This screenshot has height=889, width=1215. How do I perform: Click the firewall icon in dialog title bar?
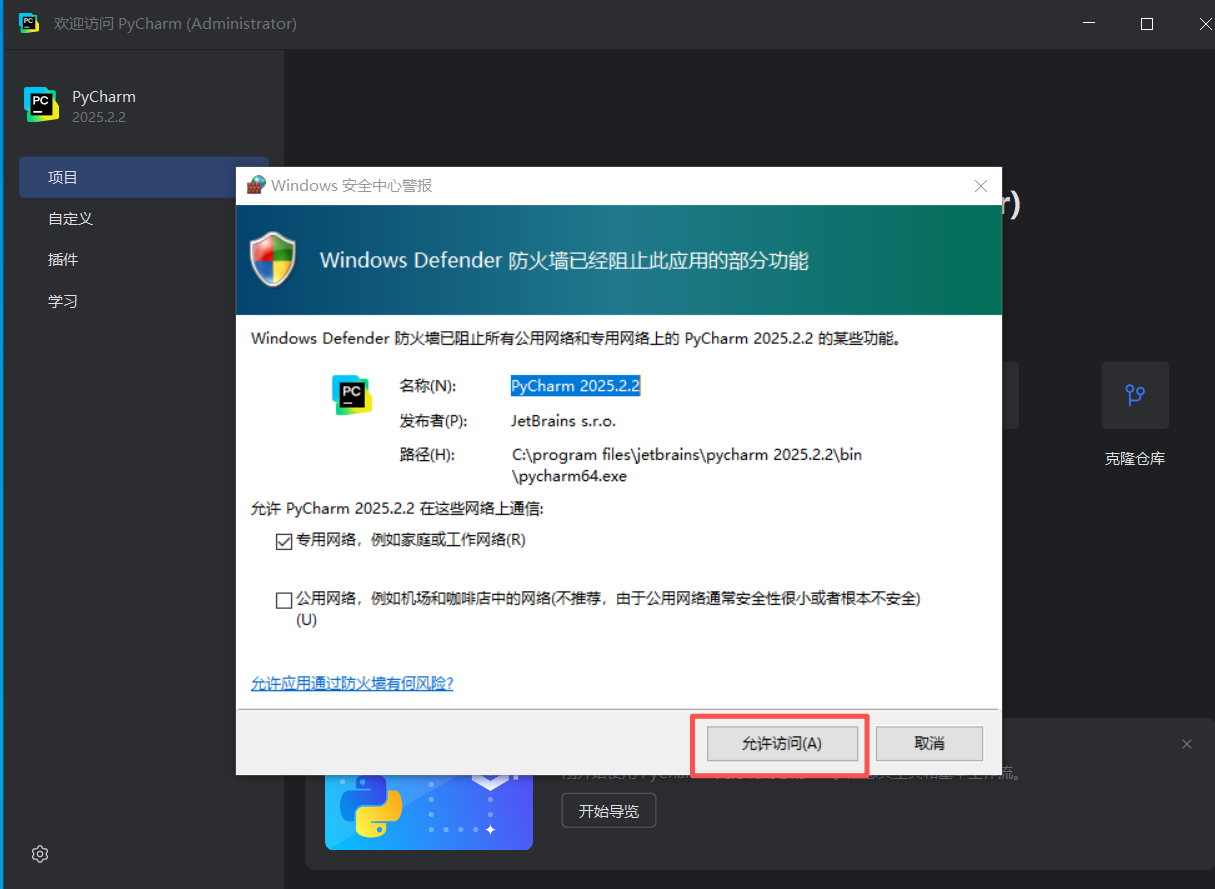click(256, 185)
